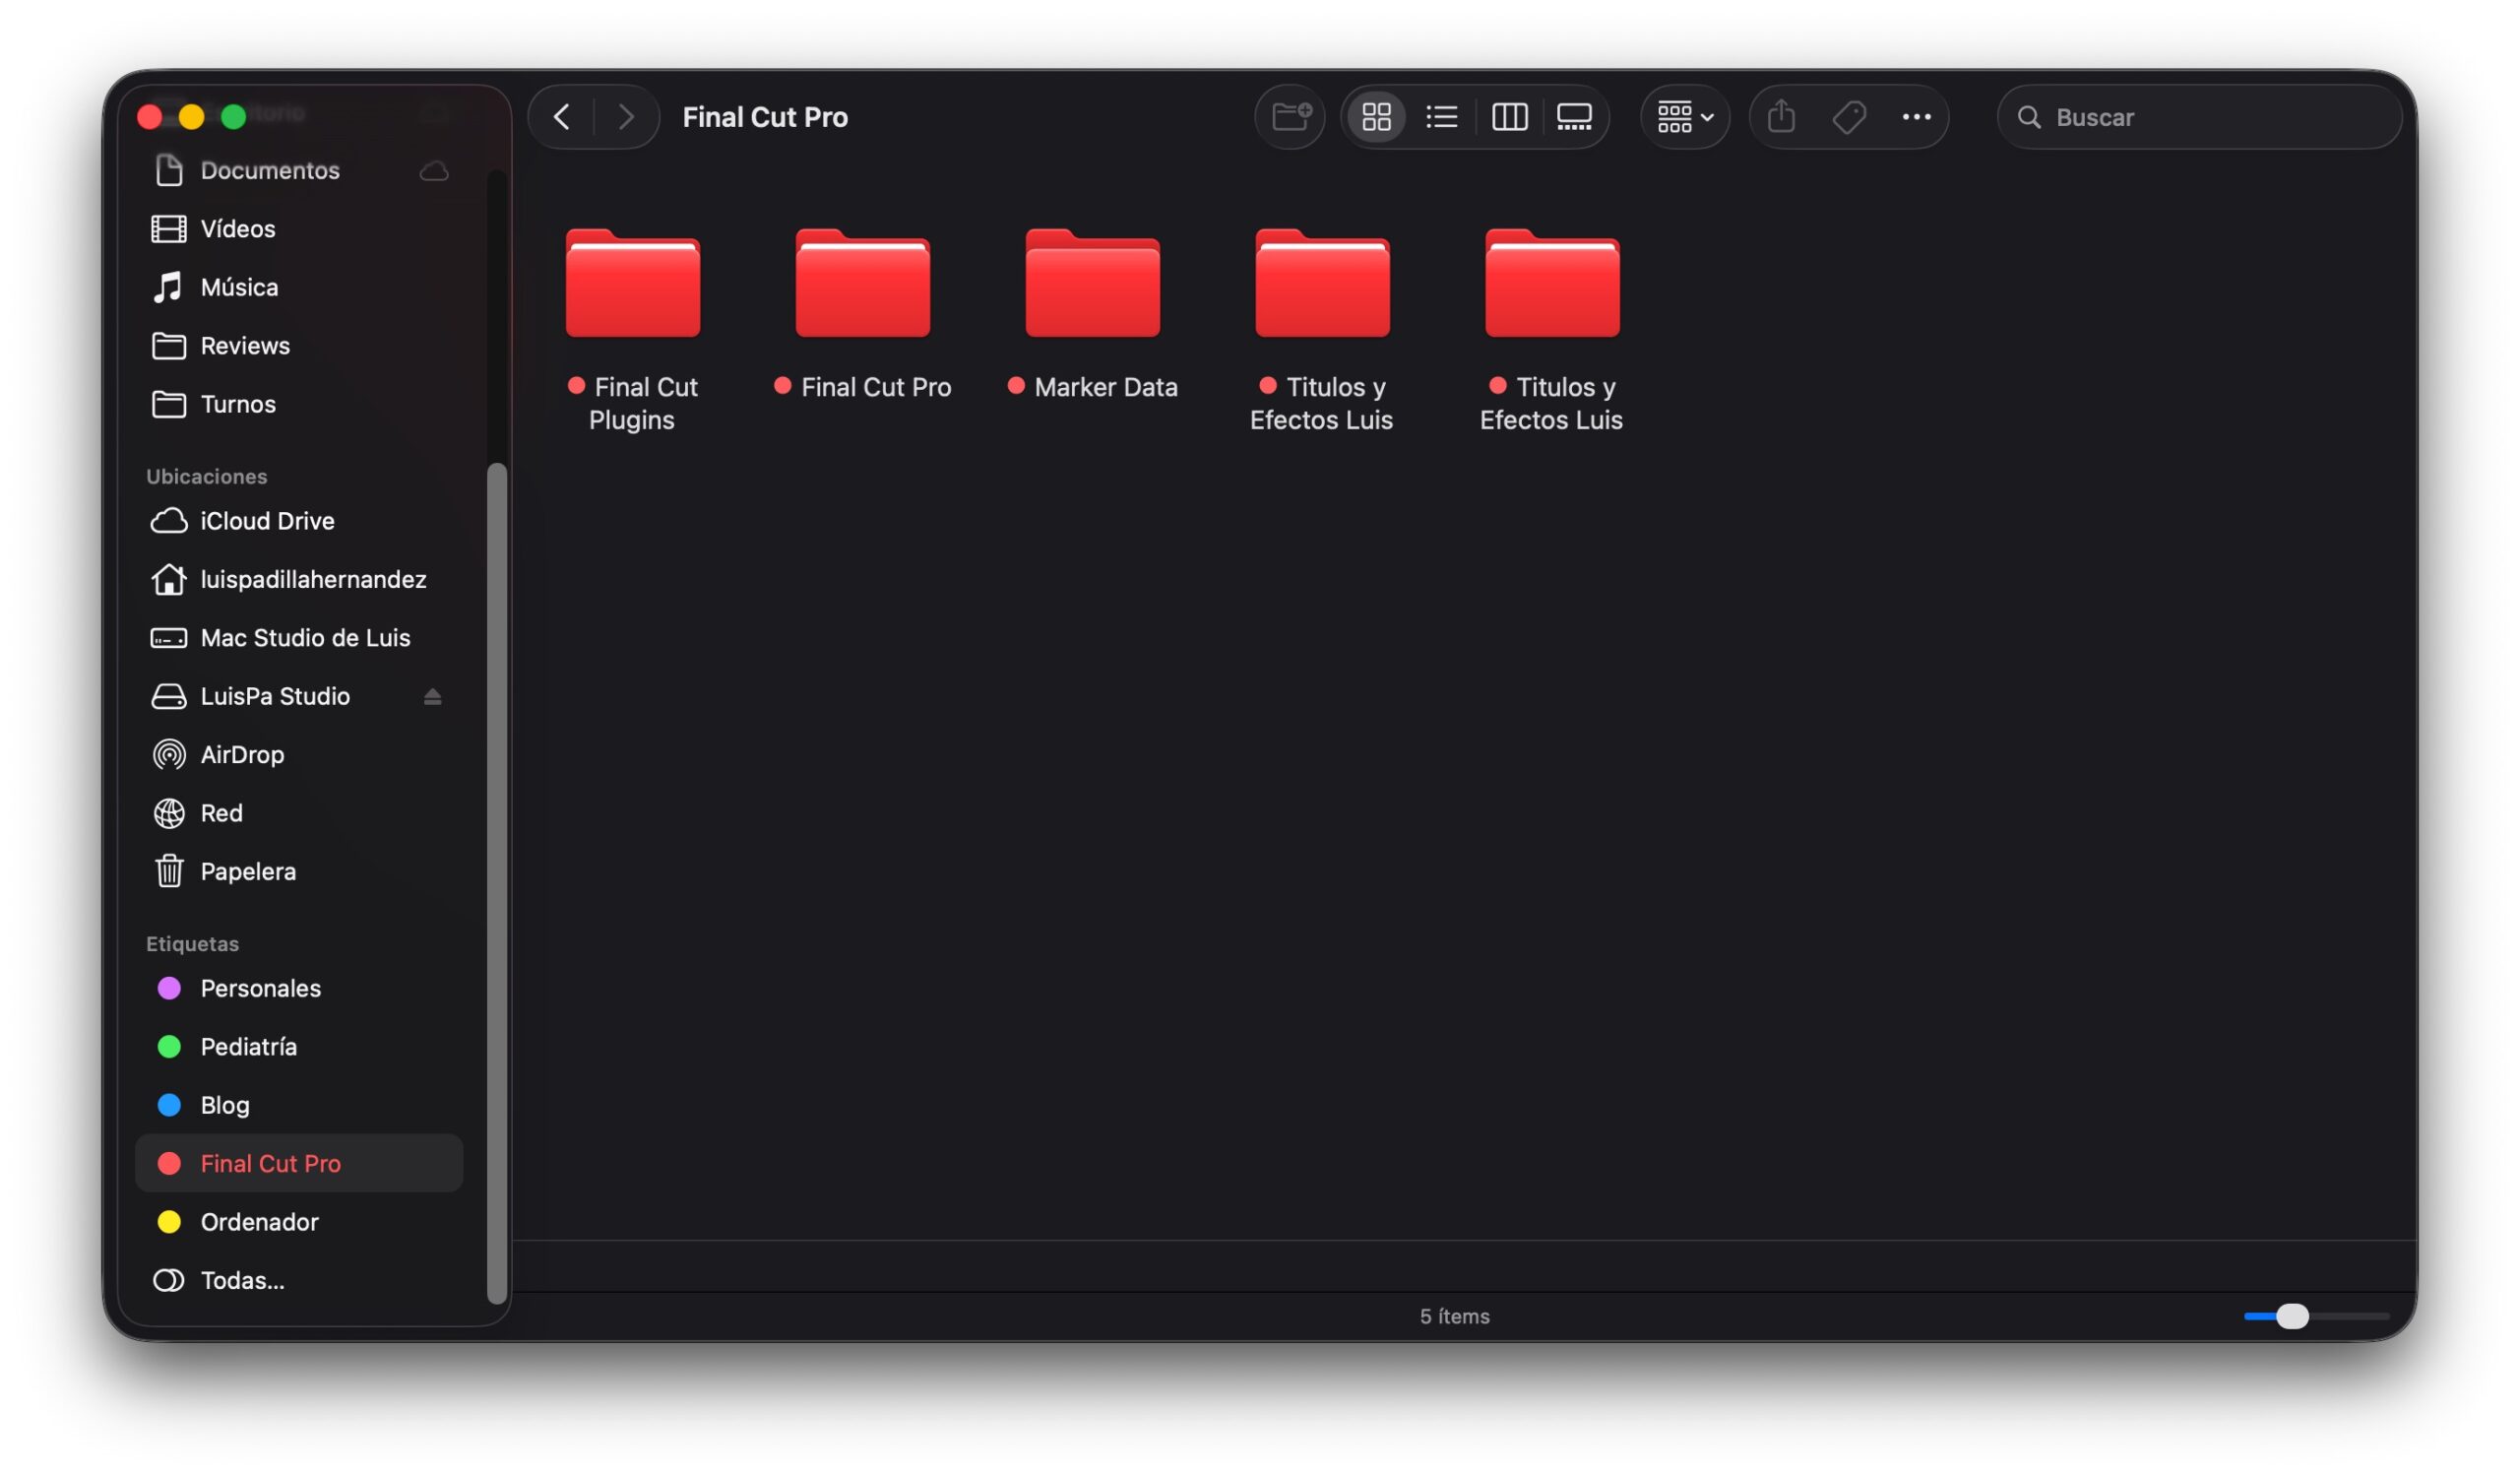The image size is (2520, 1477).
Task: Click the 5 ítems status text
Action: click(1454, 1317)
